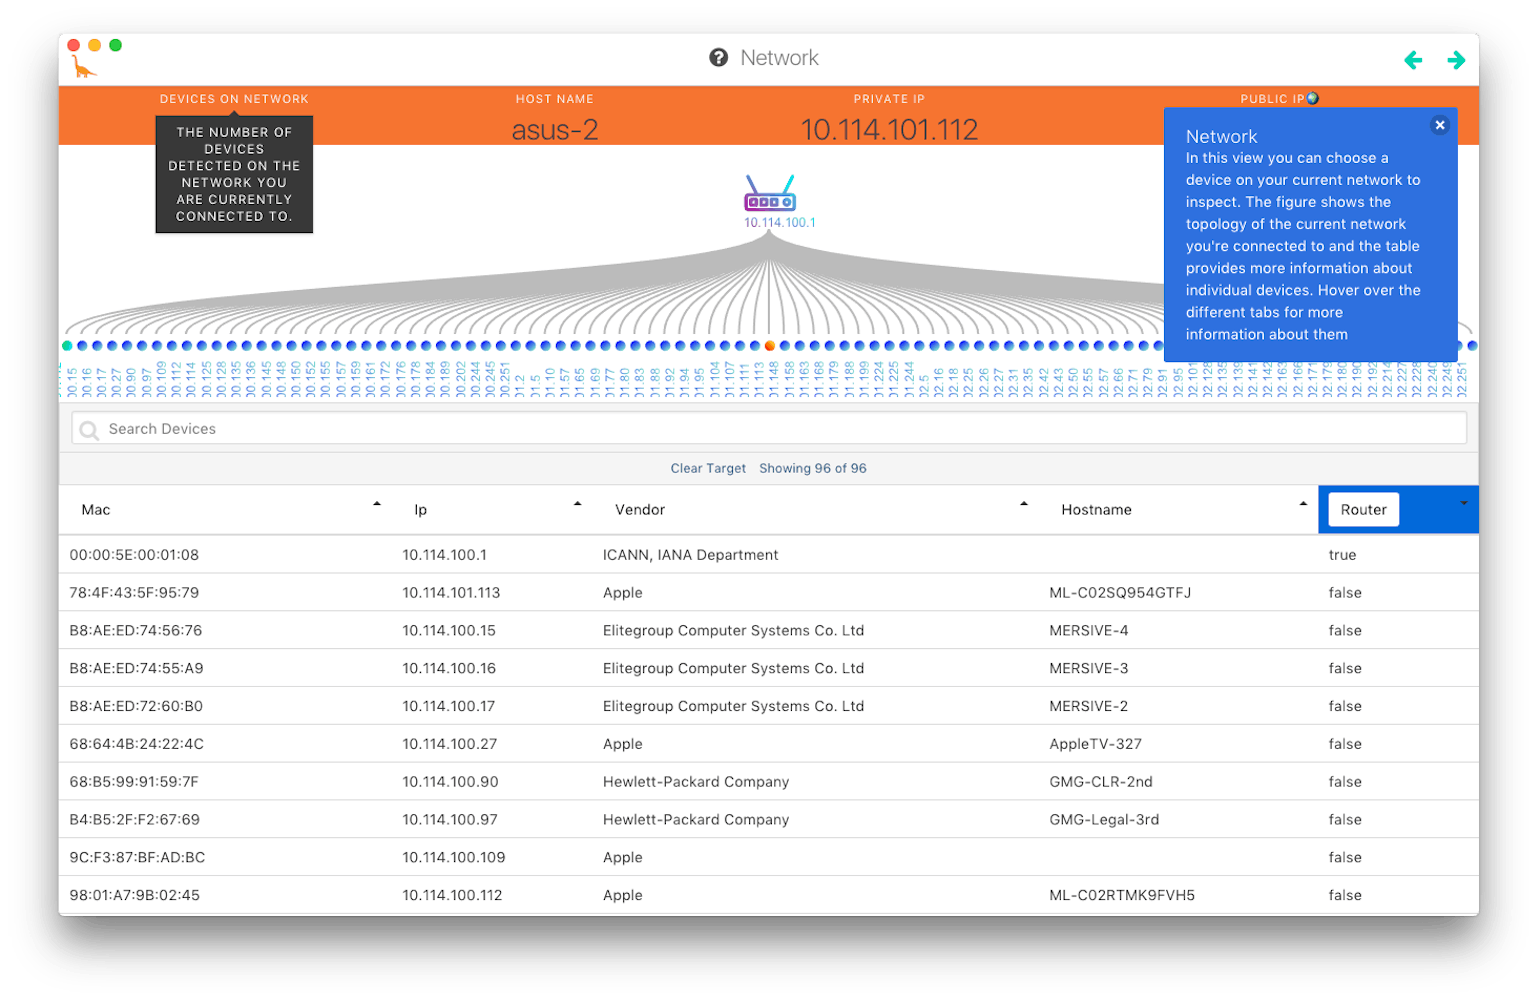
Task: Click the Public IP header label
Action: pos(1272,99)
